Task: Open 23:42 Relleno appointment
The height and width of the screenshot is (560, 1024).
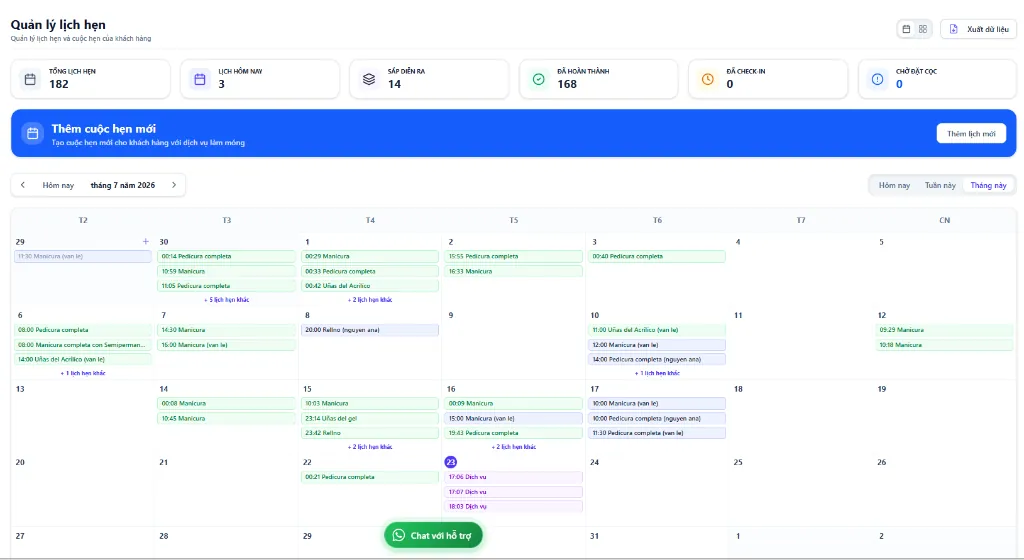Action: click(370, 433)
